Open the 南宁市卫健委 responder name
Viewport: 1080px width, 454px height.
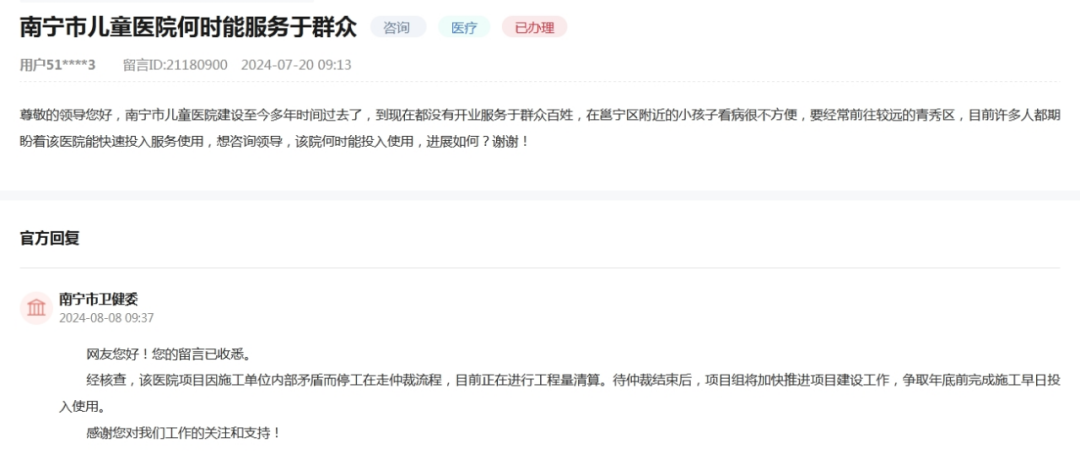tap(98, 299)
